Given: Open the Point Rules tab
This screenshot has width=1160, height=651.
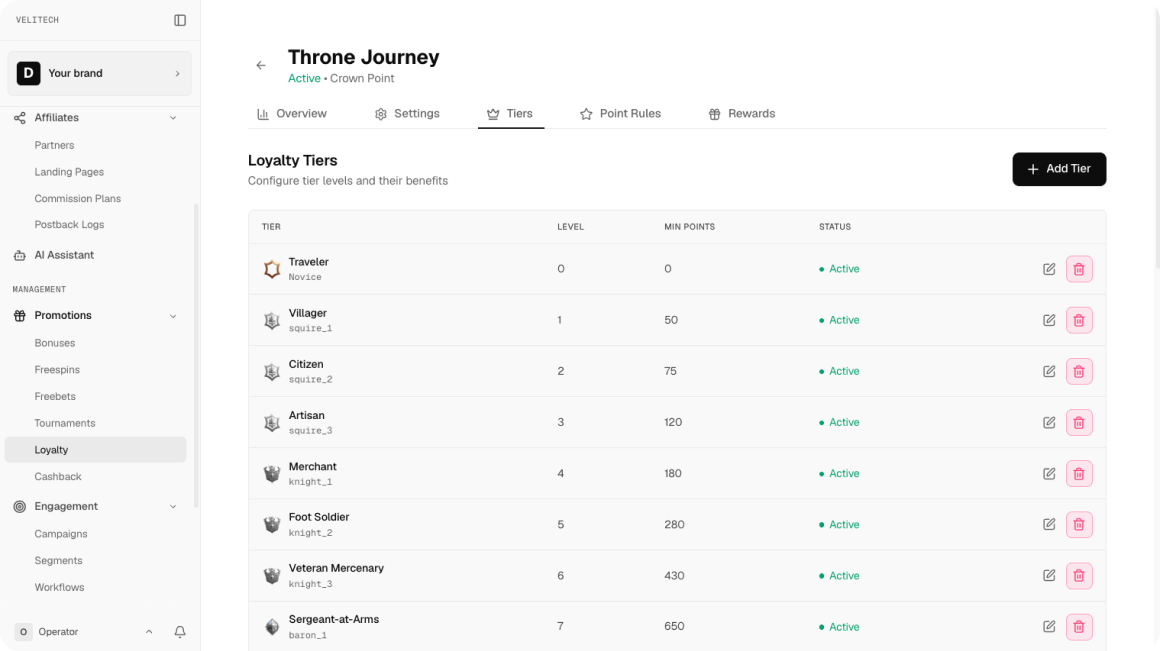Looking at the screenshot, I should (620, 114).
